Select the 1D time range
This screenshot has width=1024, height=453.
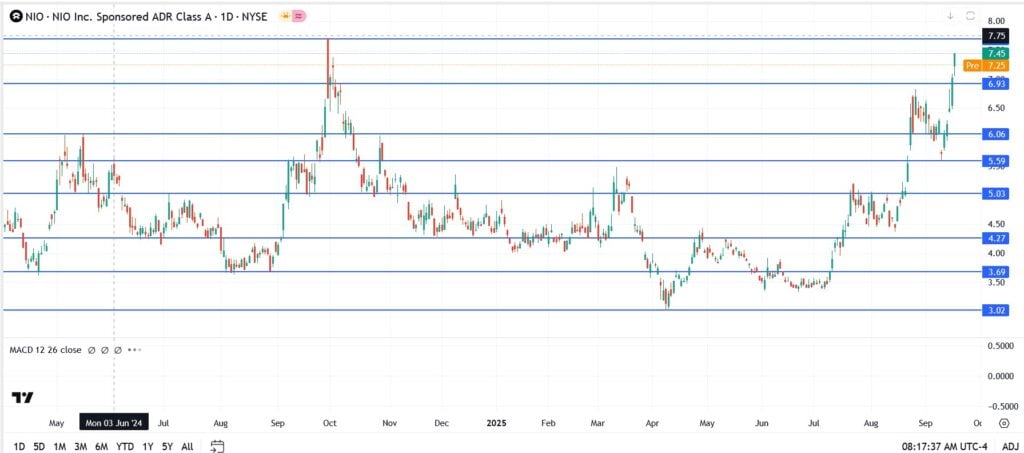pos(20,446)
